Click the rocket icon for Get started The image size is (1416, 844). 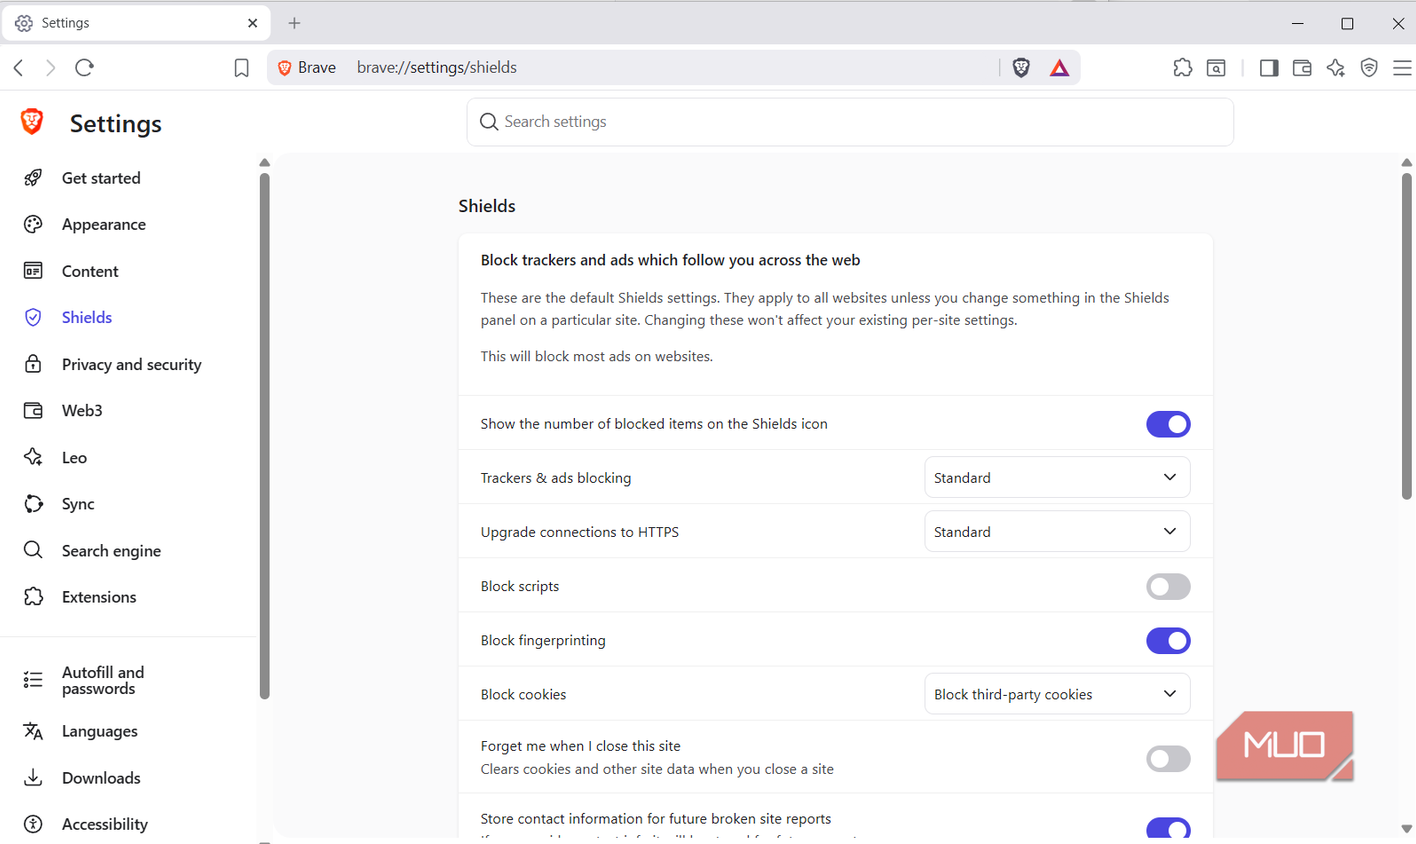point(33,178)
